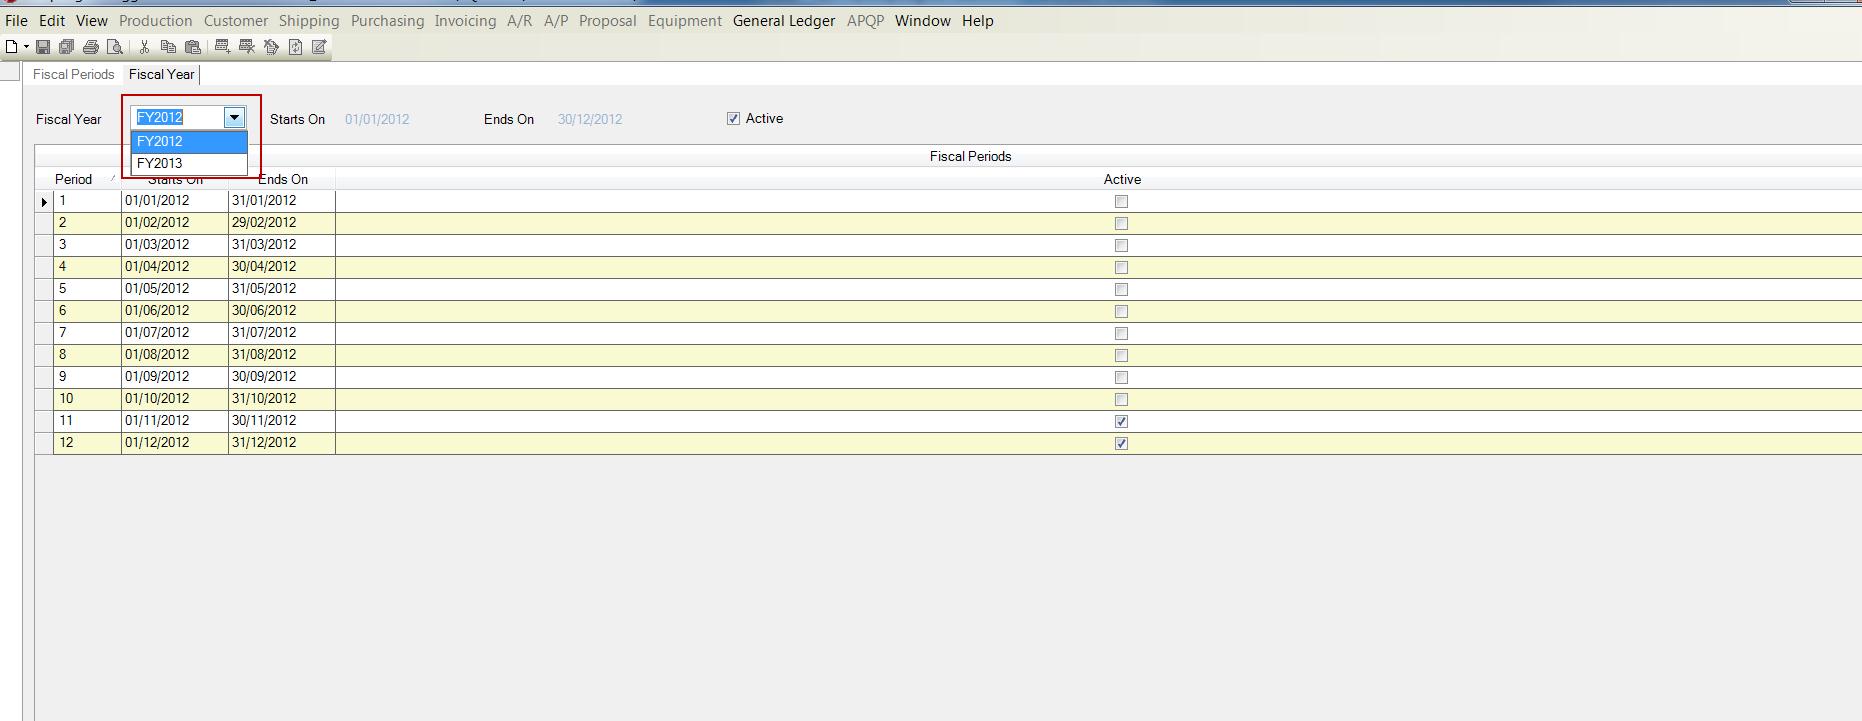
Task: Check Active for period 2
Action: pos(1121,224)
